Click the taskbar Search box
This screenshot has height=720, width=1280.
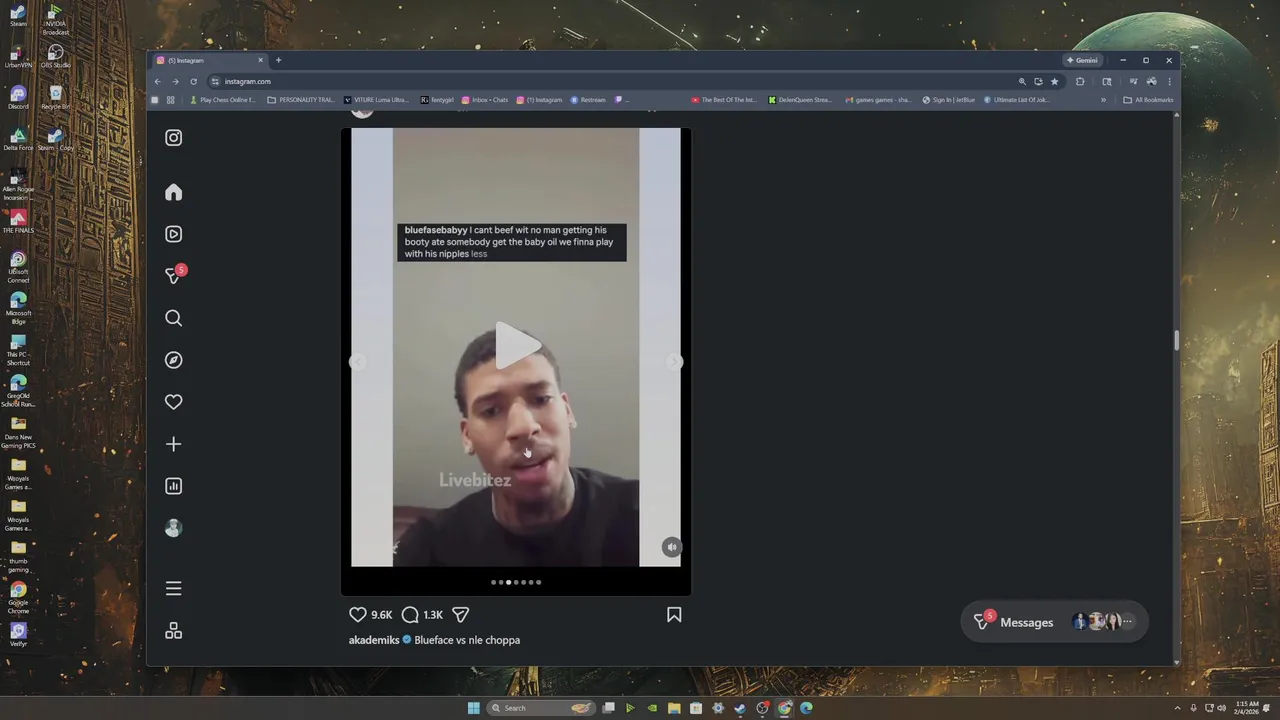coord(540,708)
